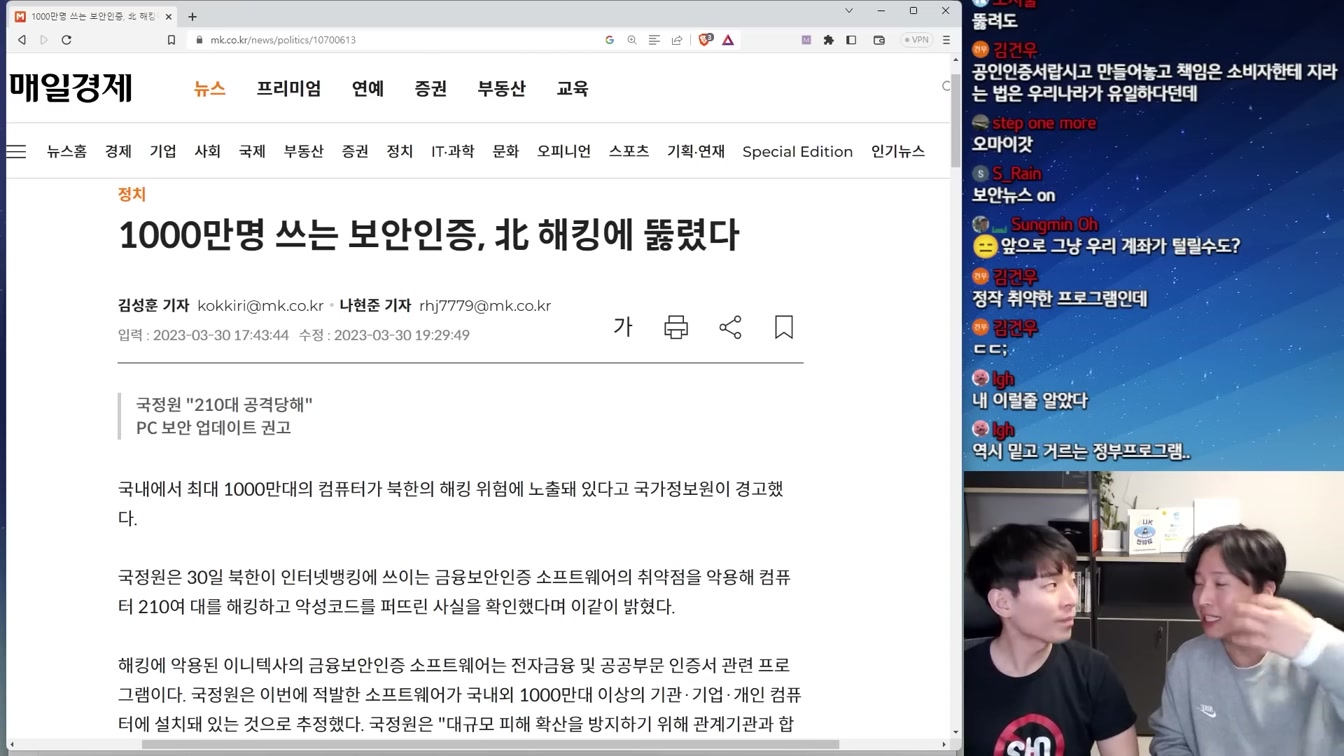Reload the page with the refresh icon
Image resolution: width=1344 pixels, height=756 pixels.
[x=66, y=40]
